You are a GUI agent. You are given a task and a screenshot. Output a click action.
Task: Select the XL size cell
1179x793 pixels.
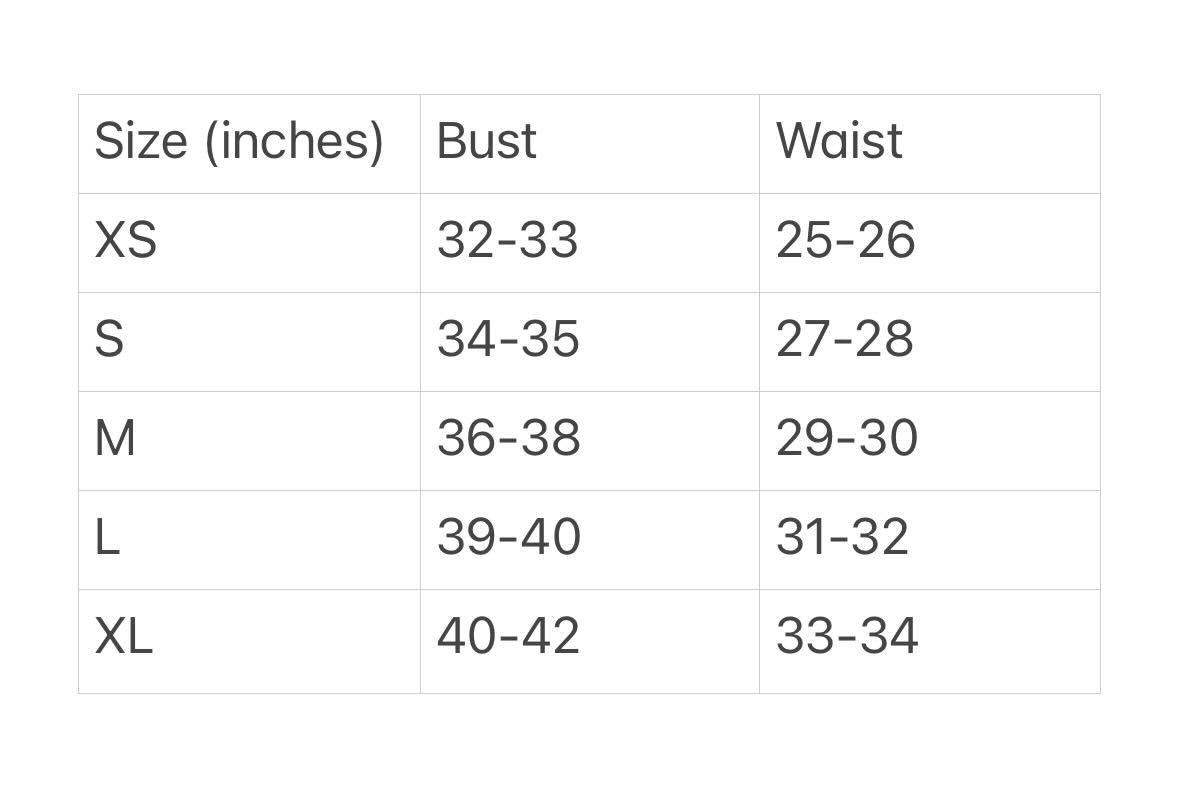(x=124, y=637)
